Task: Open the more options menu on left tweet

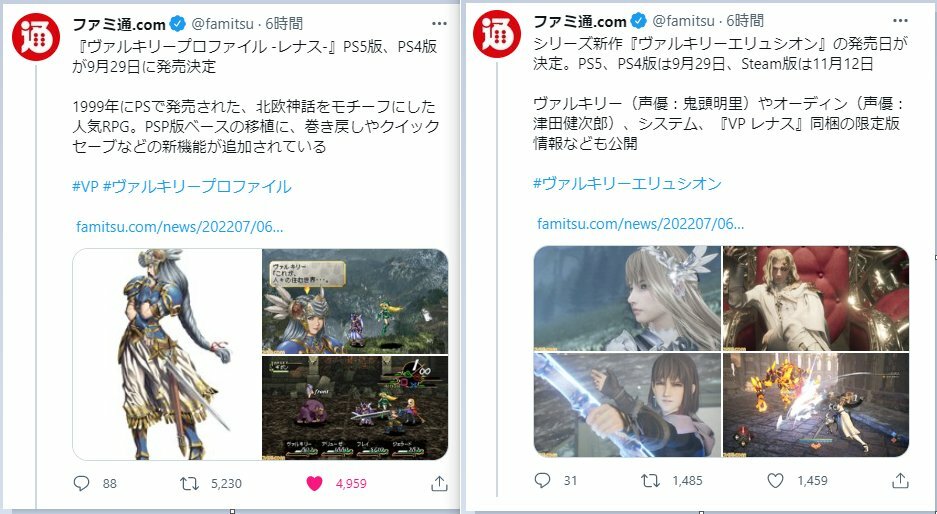Action: (439, 24)
